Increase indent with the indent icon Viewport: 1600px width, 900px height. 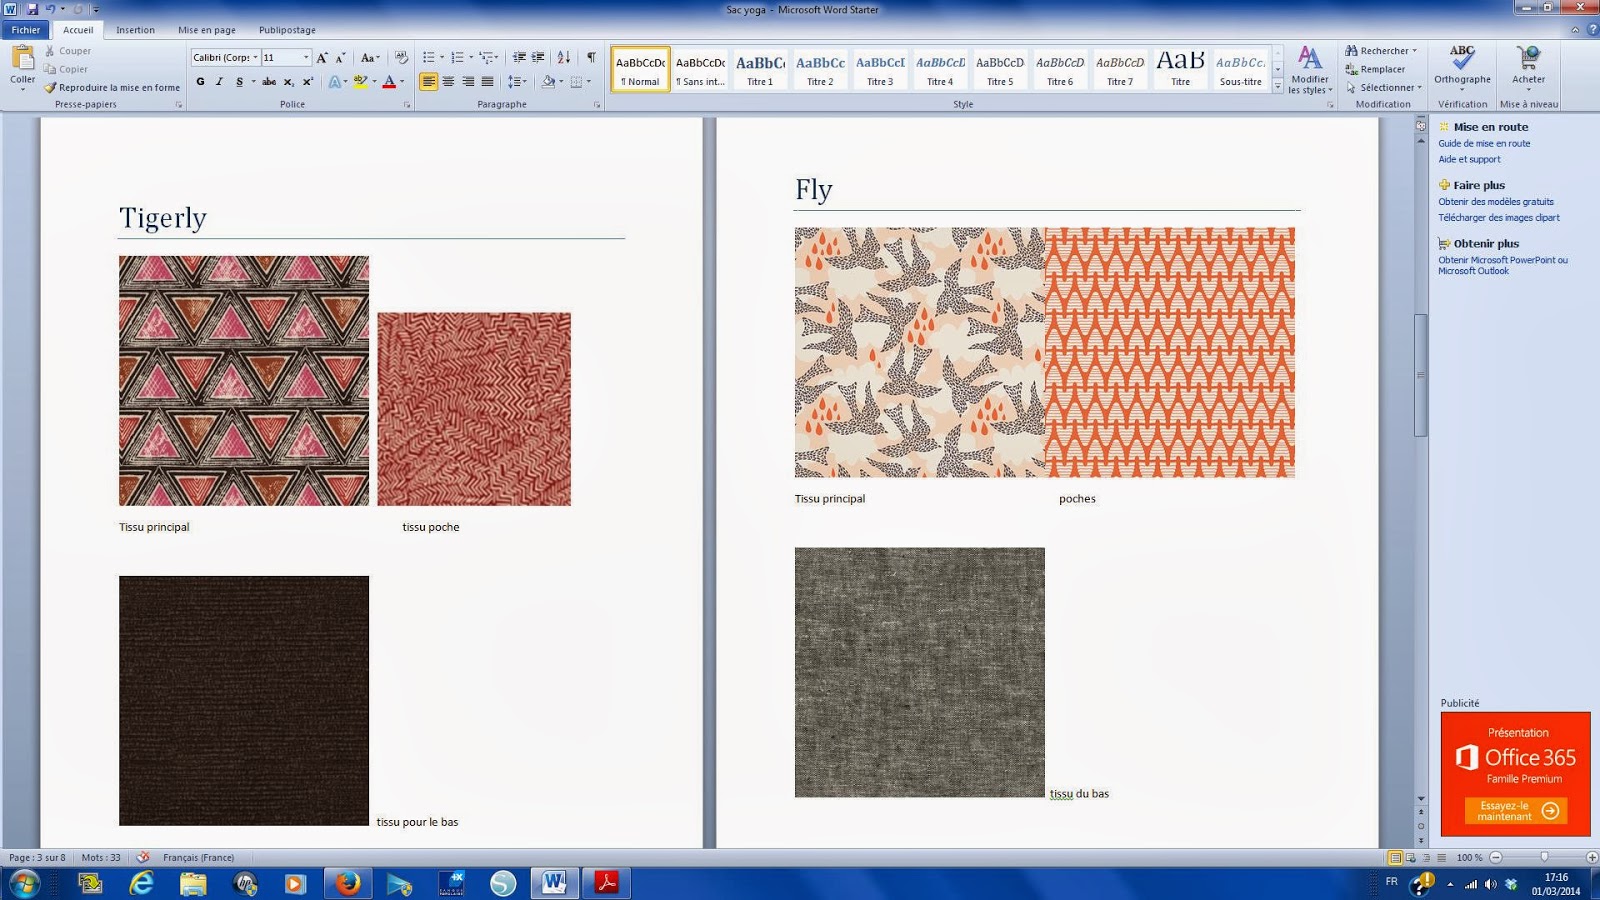point(538,57)
